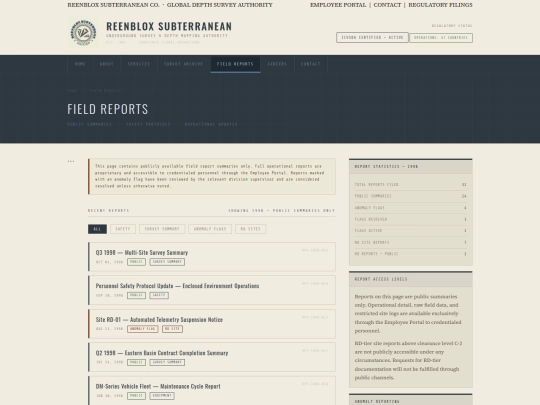Click Public tag on Q3 1998 report
The width and height of the screenshot is (540, 405).
pyautogui.click(x=136, y=262)
